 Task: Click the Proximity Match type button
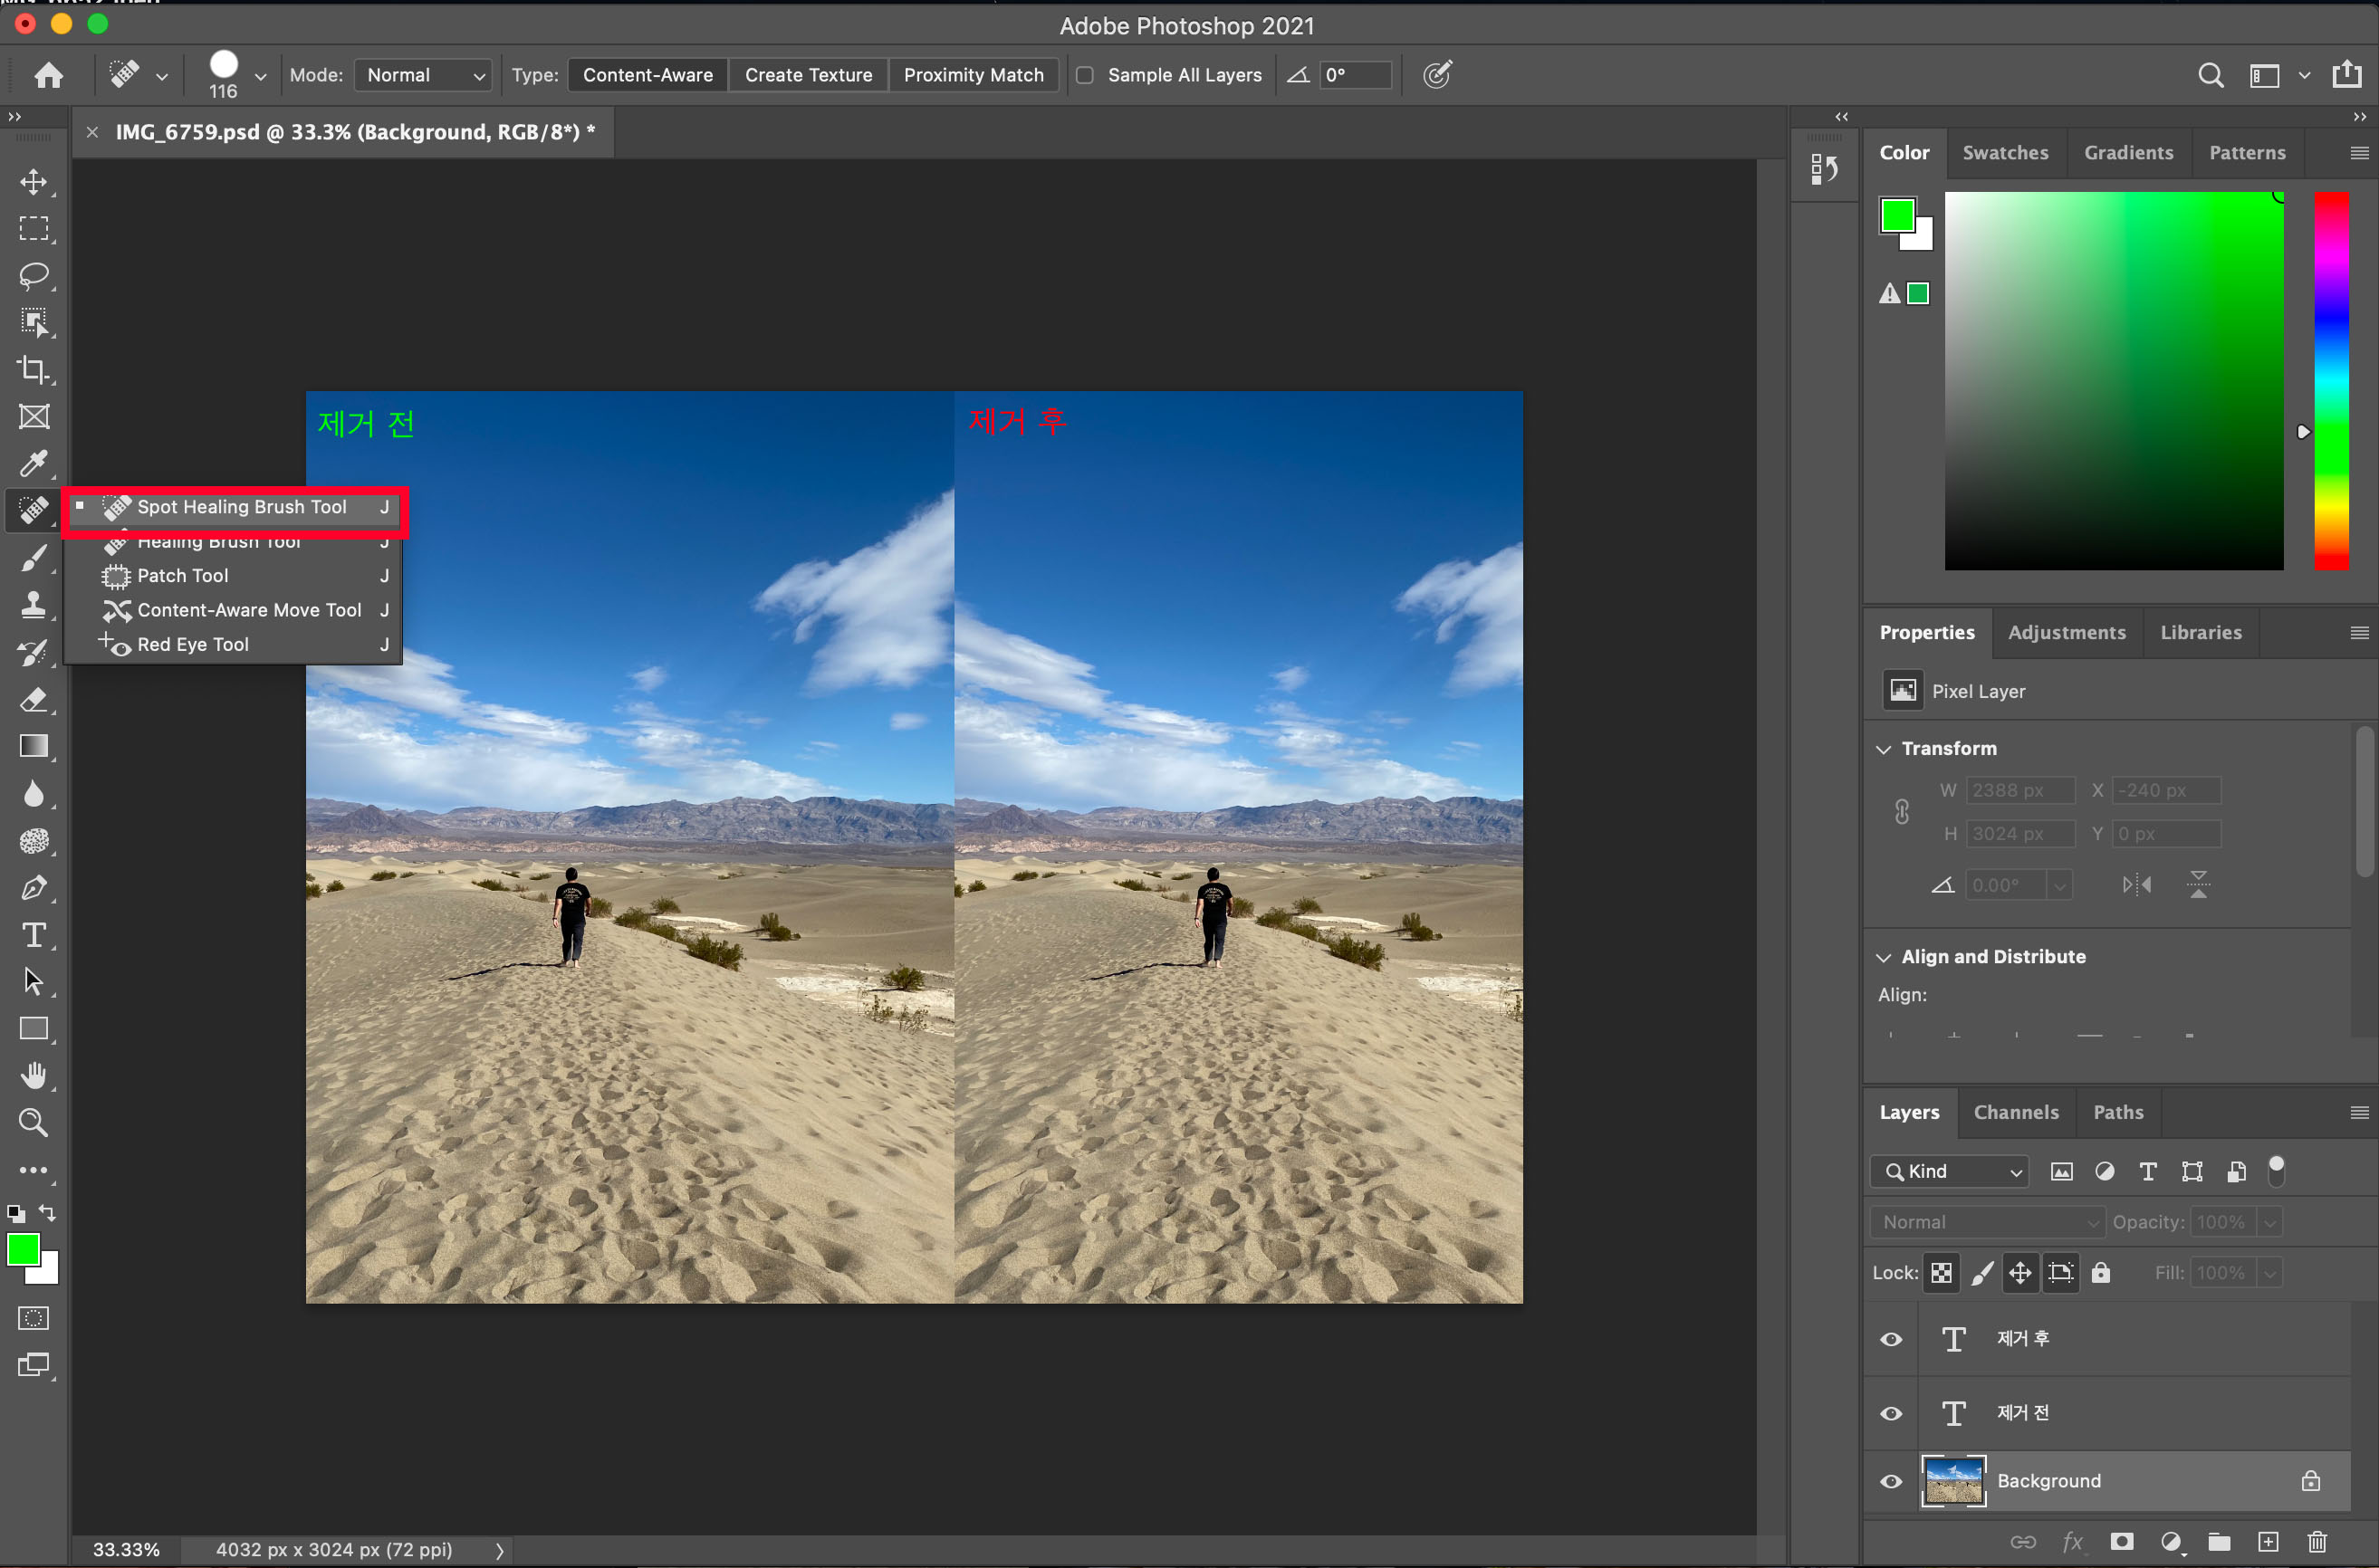pyautogui.click(x=973, y=75)
